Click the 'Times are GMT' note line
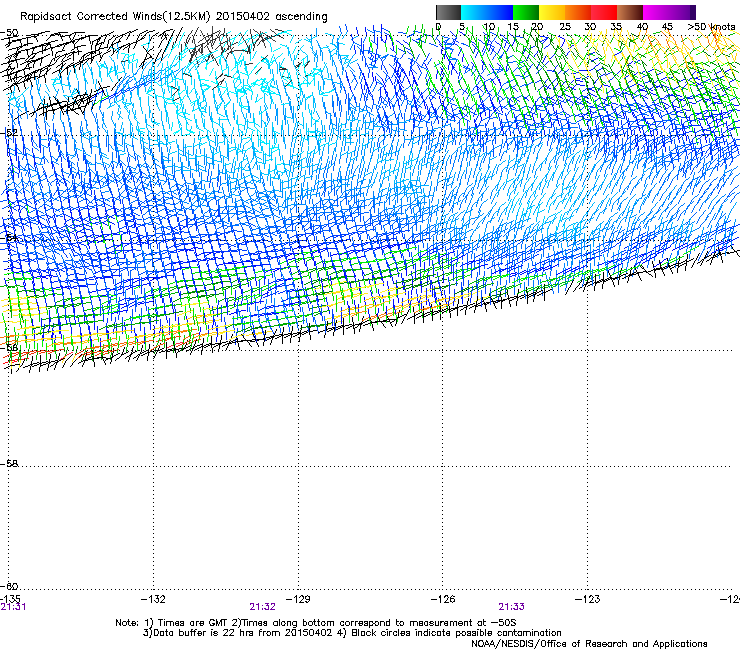 316,623
